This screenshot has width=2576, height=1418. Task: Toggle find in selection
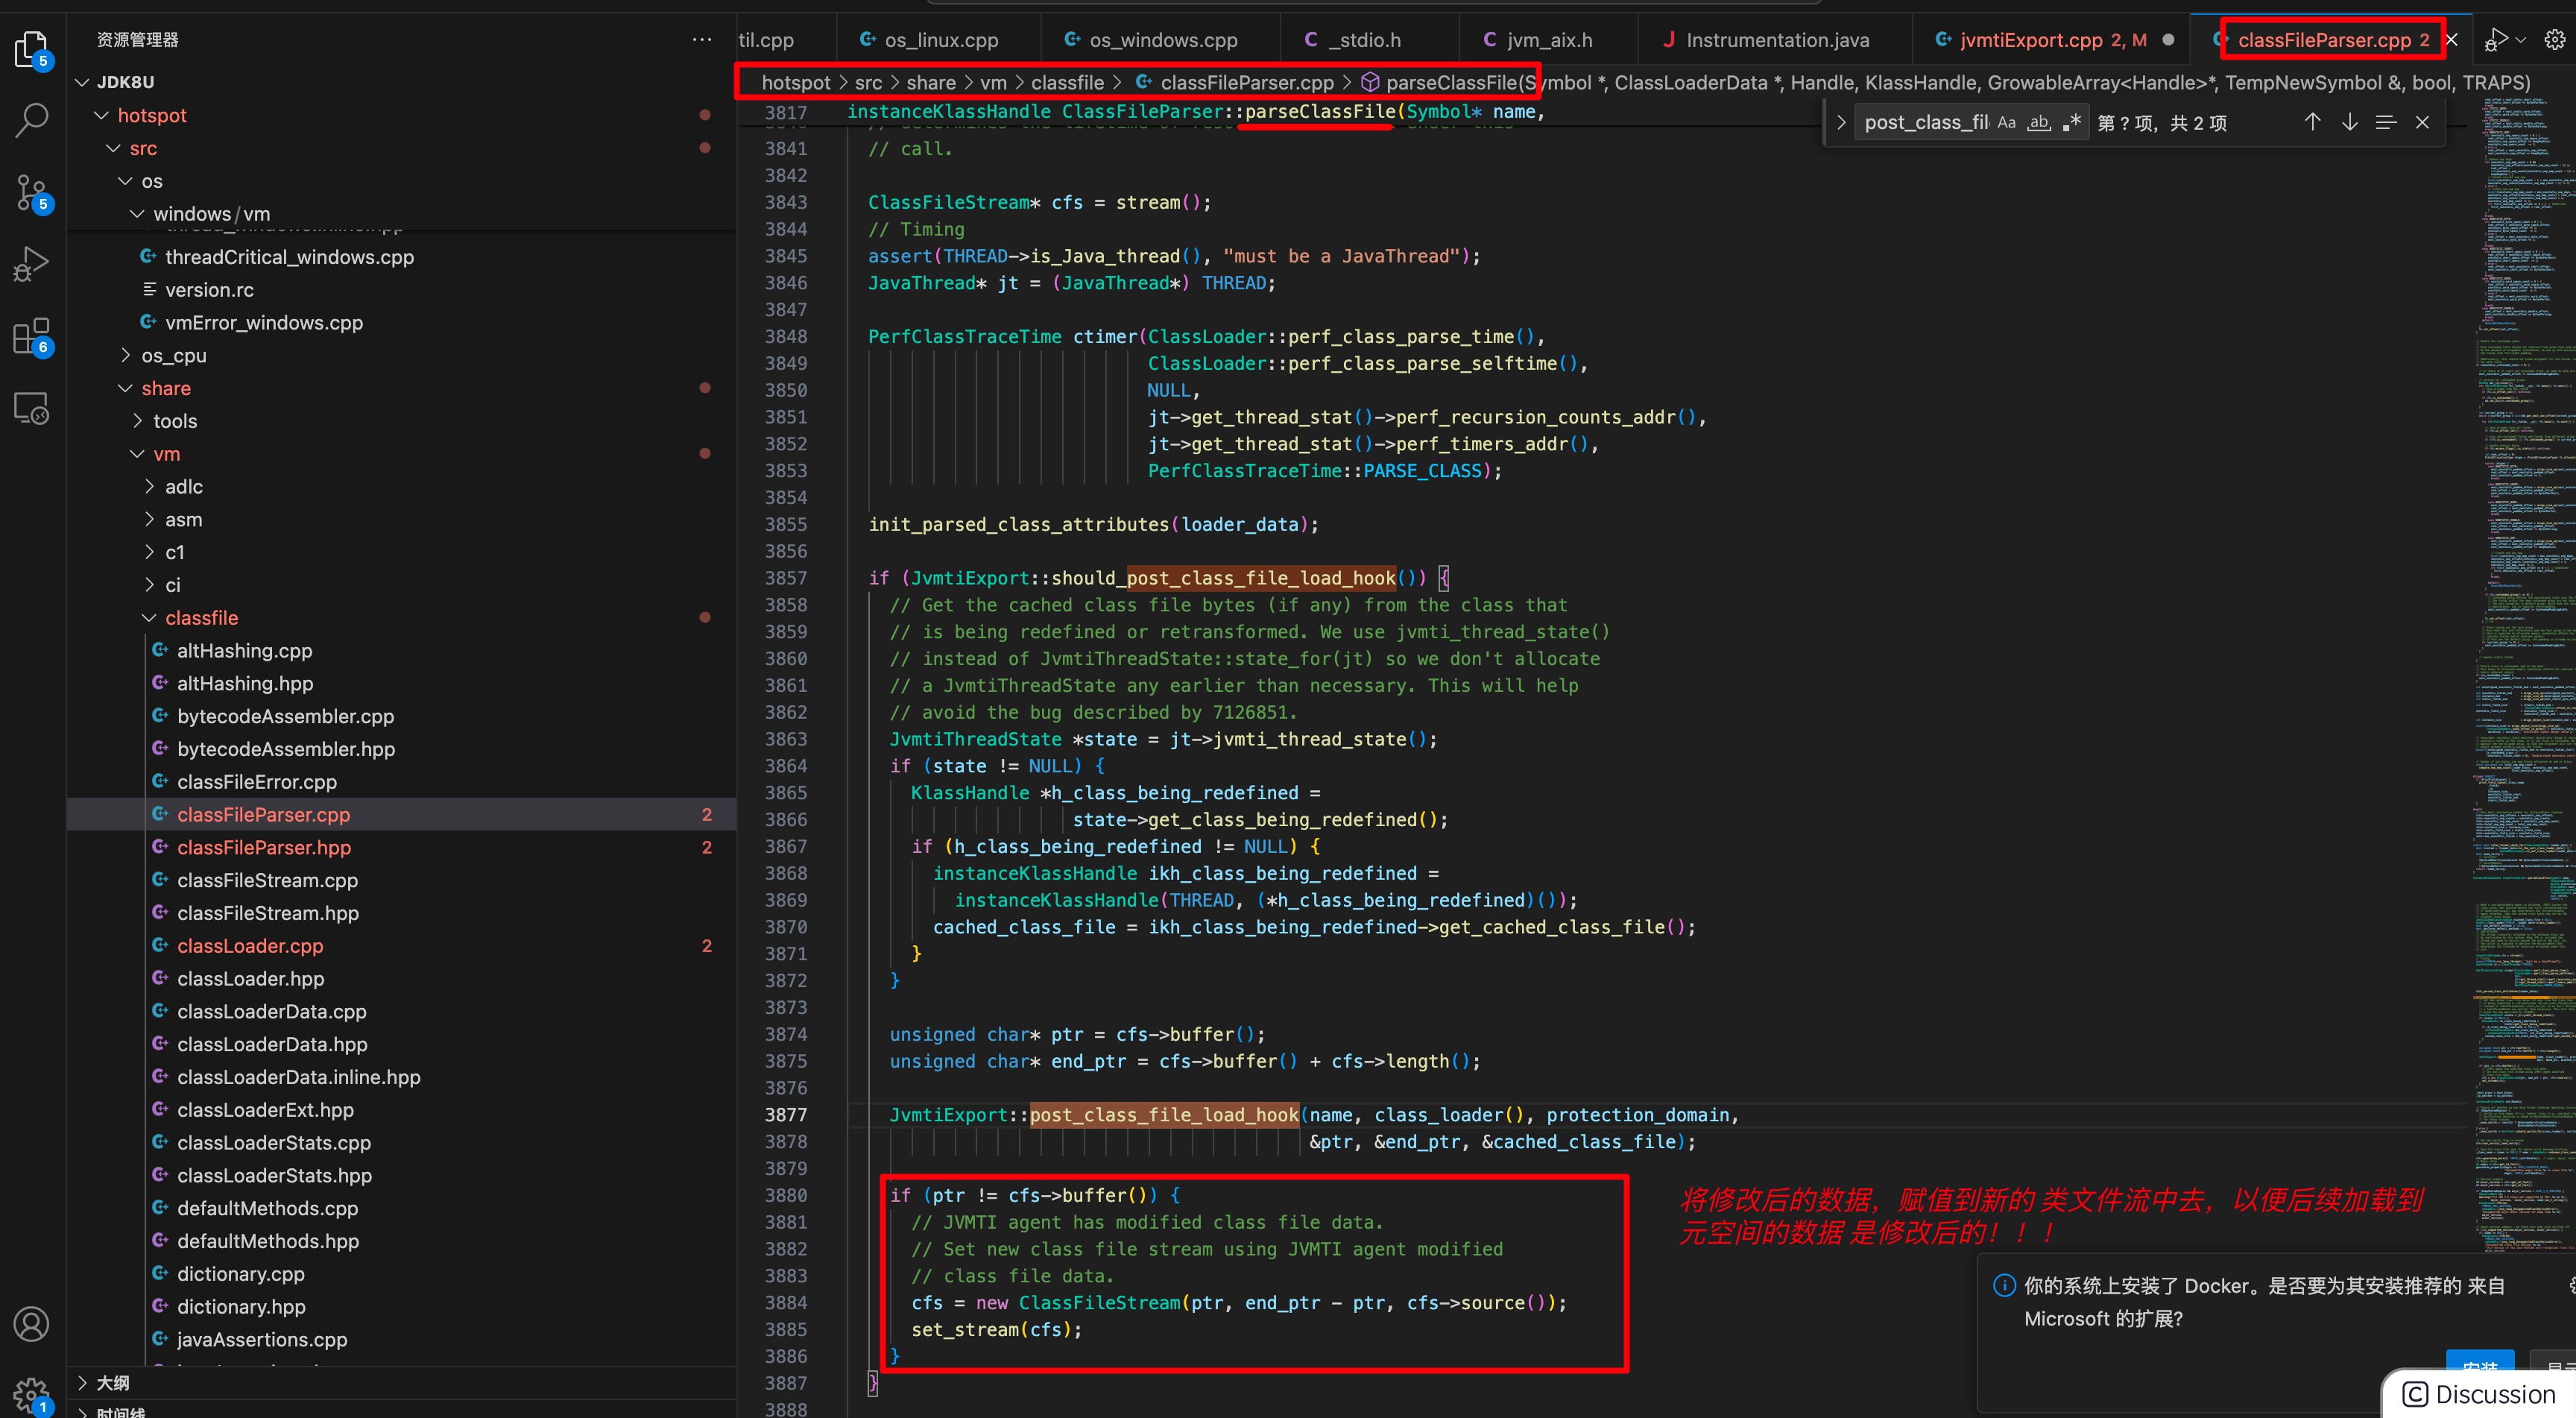2386,122
